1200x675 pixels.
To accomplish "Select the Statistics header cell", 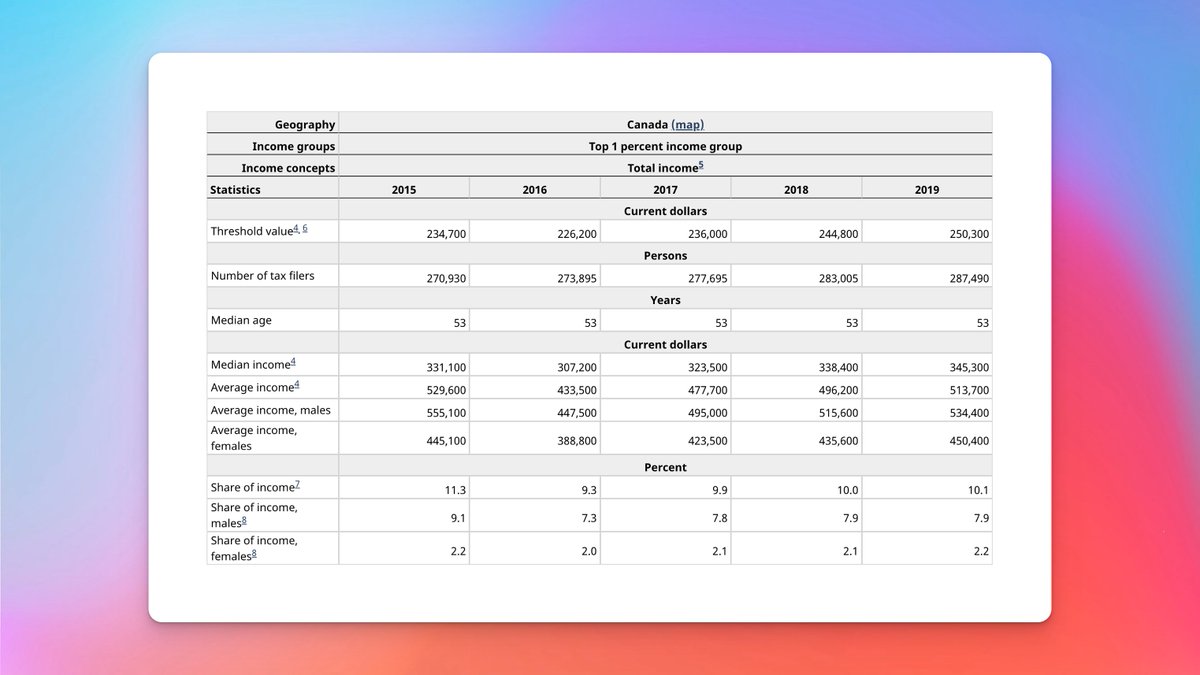I will 235,189.
